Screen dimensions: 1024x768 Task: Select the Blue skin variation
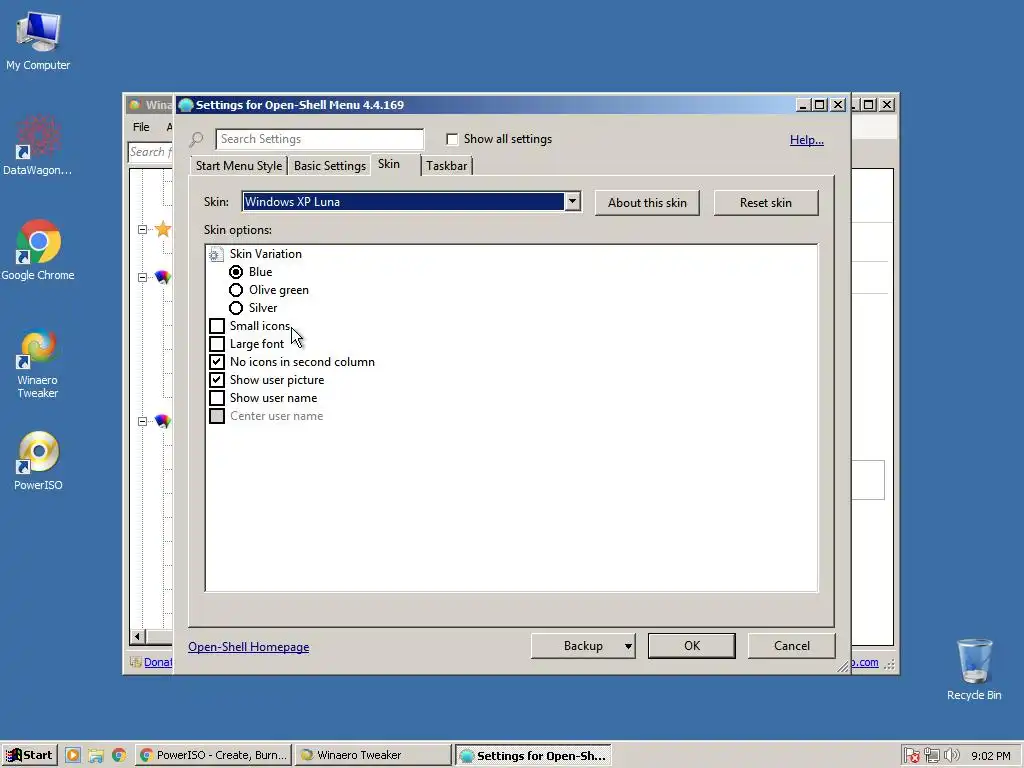[236, 272]
